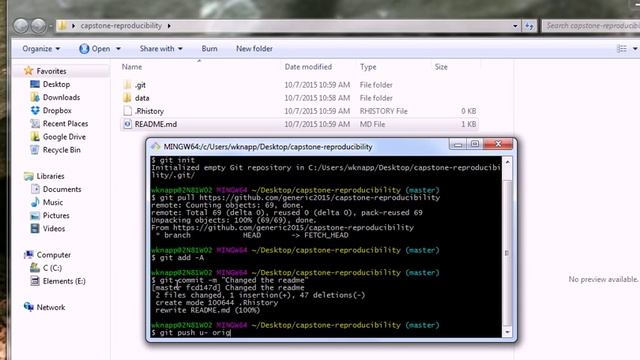Sort files by the Name column
This screenshot has width=640, height=360.
(132, 67)
